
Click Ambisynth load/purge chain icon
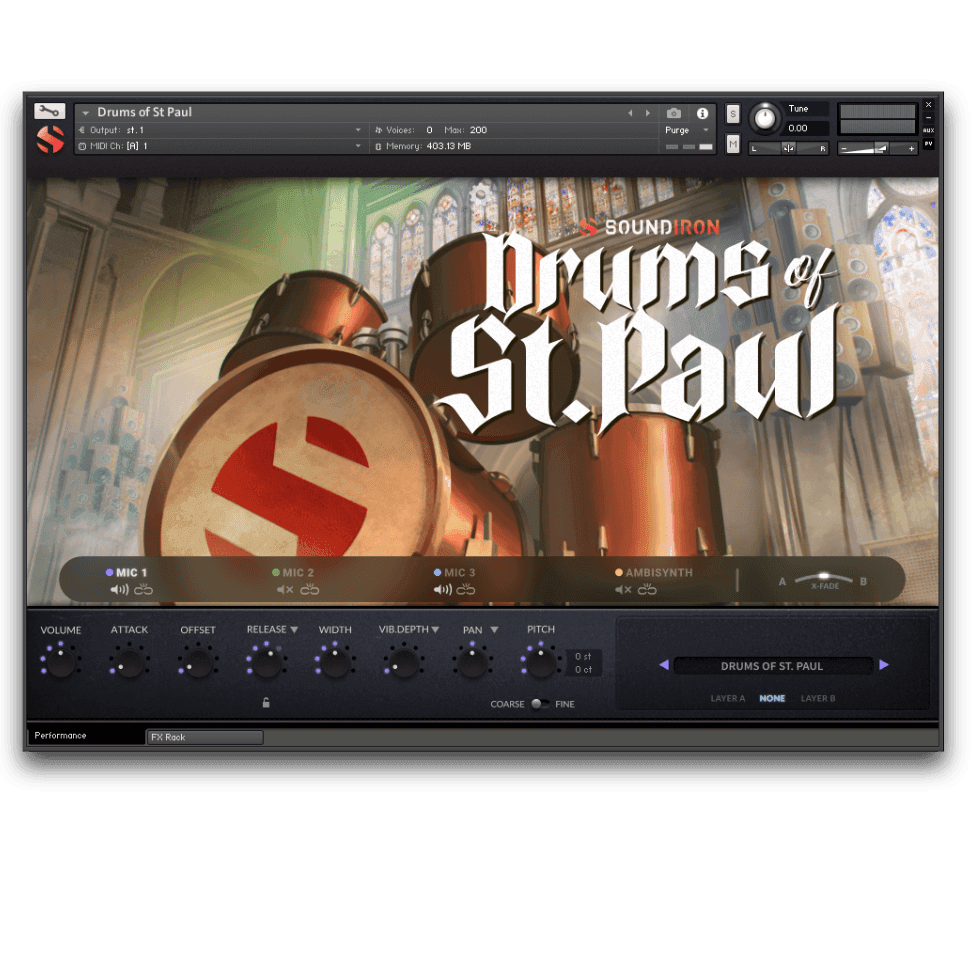(647, 589)
